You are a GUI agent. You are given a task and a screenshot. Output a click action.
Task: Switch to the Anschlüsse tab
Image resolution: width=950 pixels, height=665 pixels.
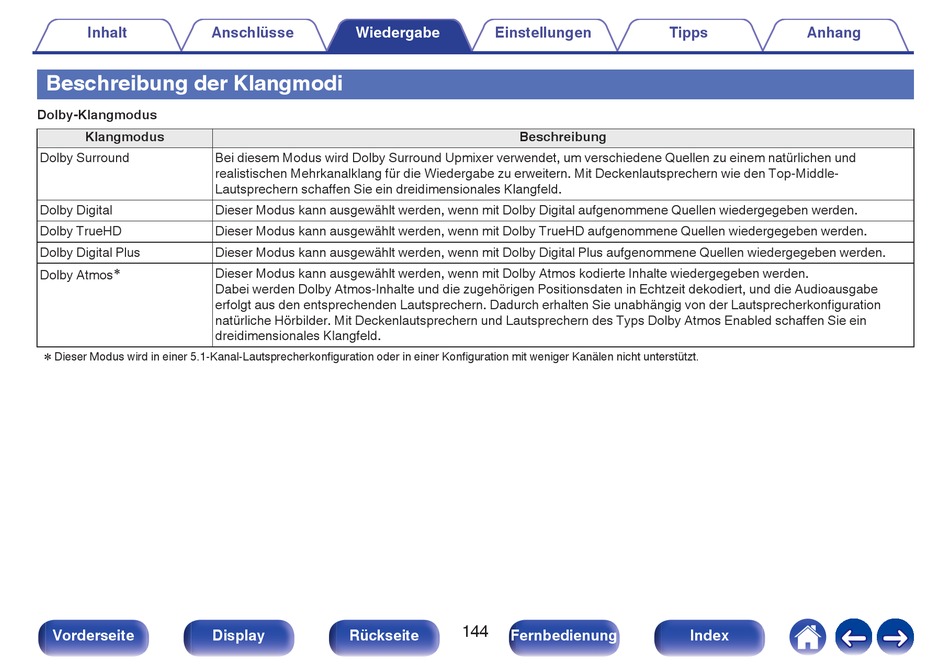point(253,33)
